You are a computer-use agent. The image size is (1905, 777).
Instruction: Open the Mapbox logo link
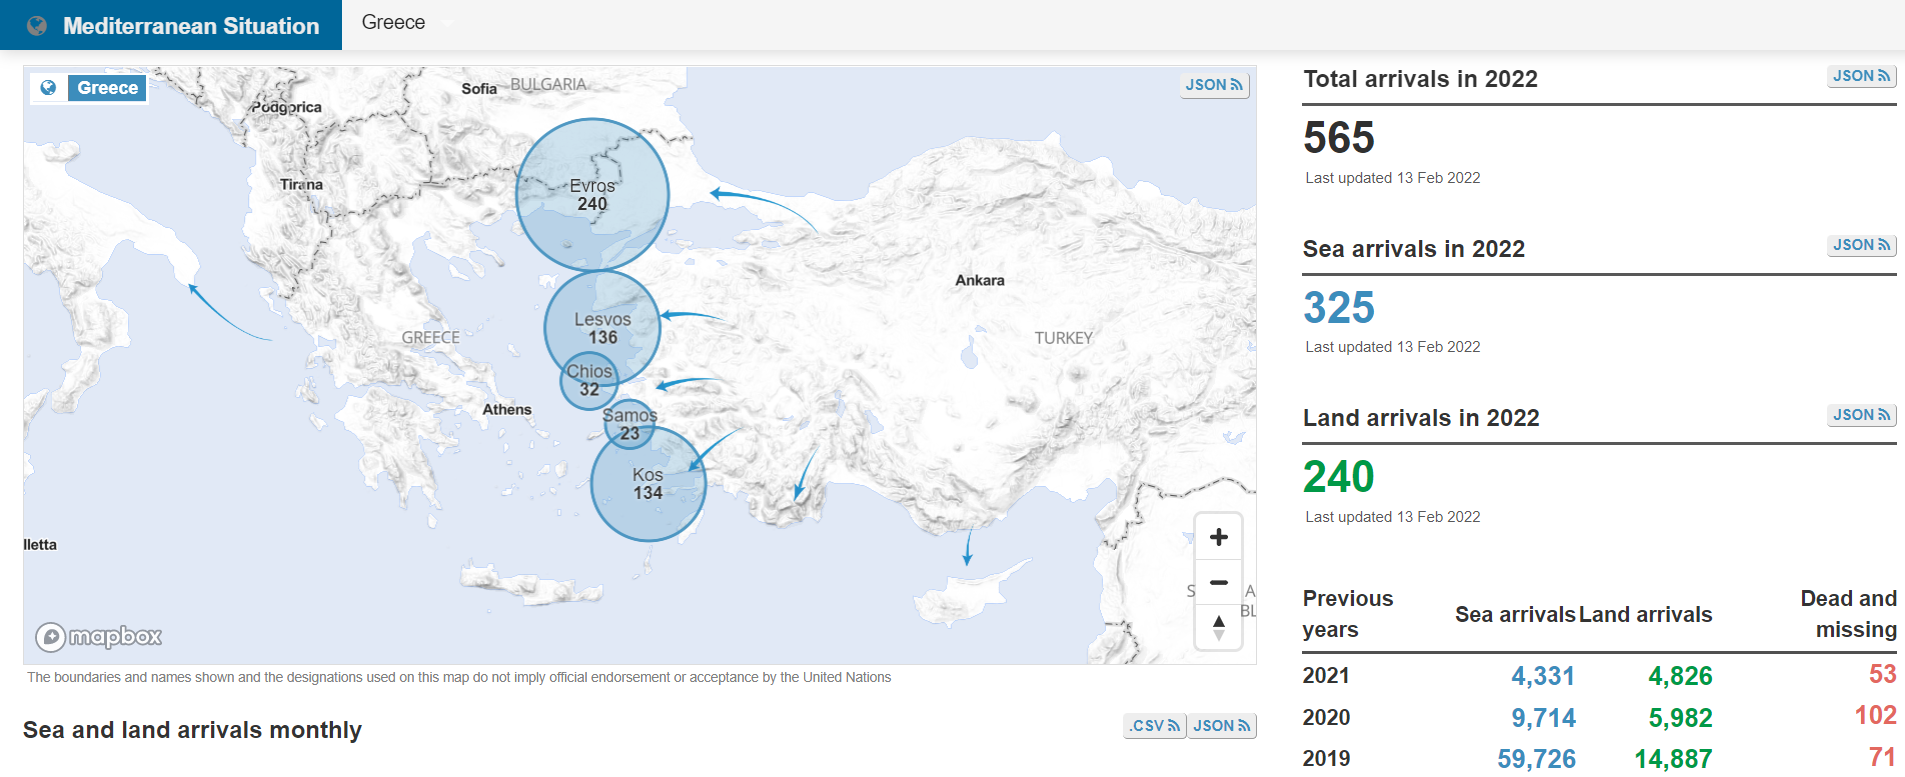click(x=98, y=636)
